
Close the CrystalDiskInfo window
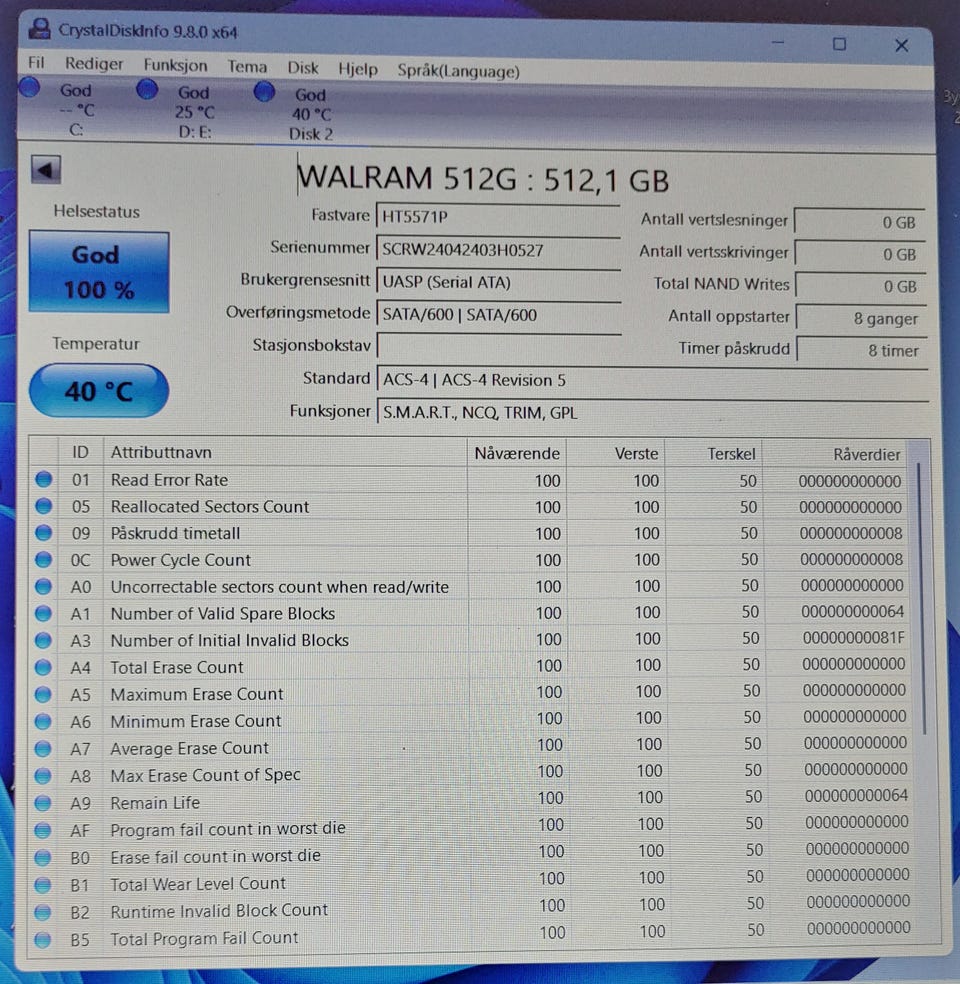(902, 45)
